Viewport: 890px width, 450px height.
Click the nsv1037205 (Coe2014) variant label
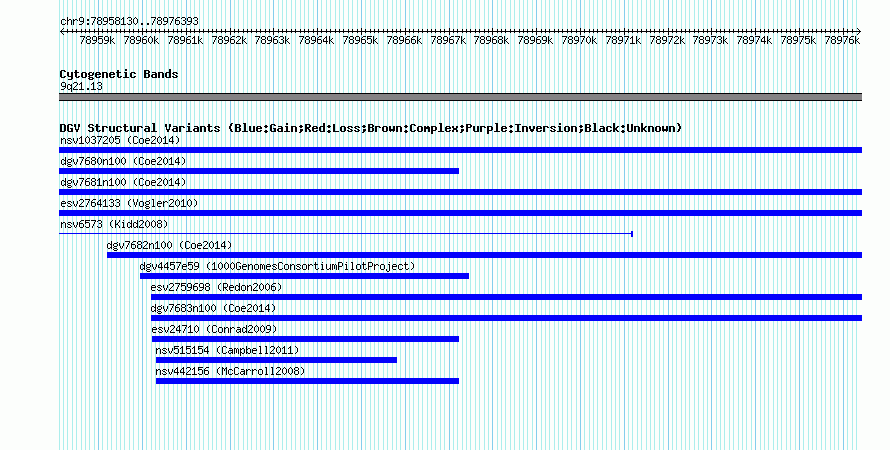(x=120, y=140)
